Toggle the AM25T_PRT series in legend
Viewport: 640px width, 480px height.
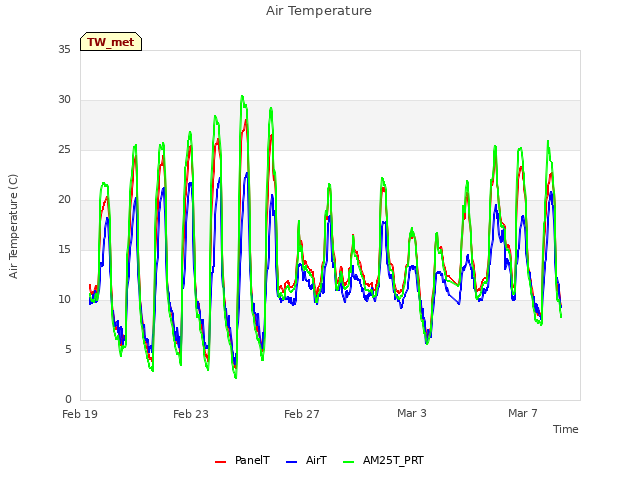[383, 460]
